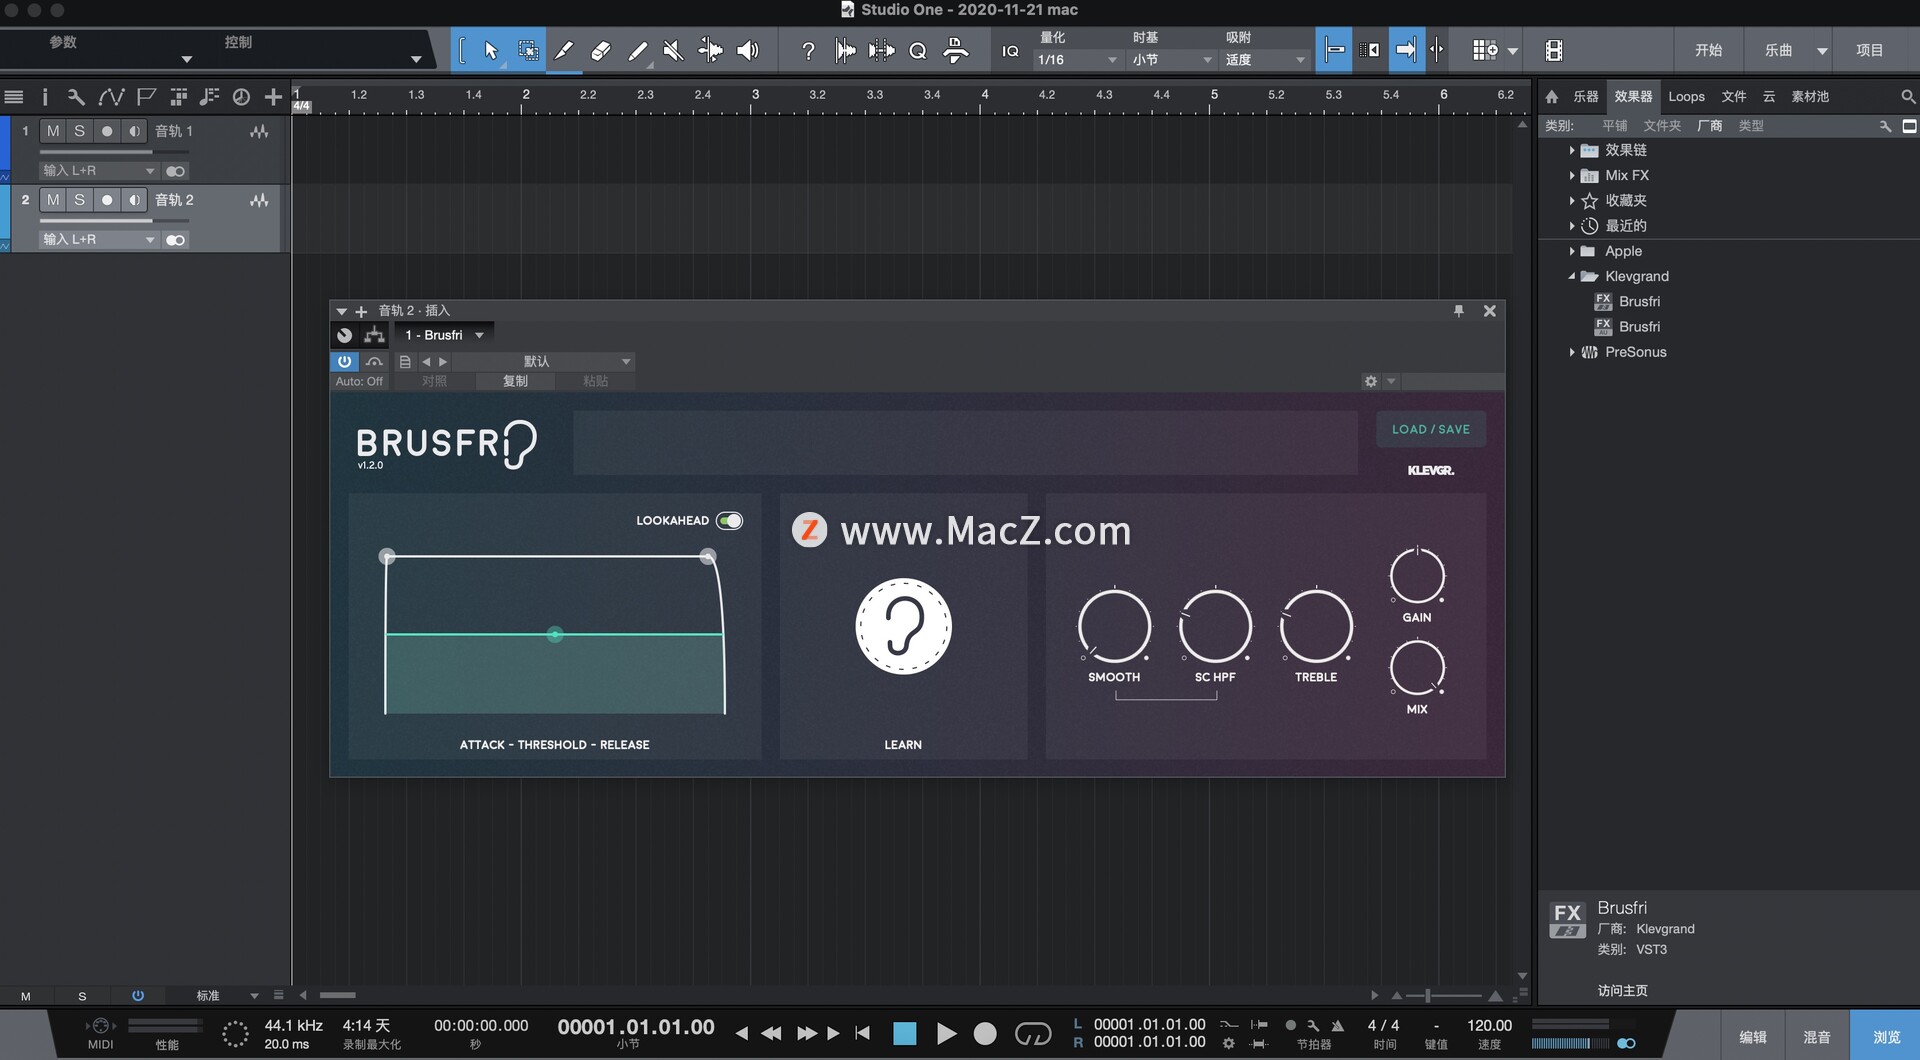Select the Paint (pencil) tool
Viewport: 1920px width, 1060px height.
pos(637,50)
